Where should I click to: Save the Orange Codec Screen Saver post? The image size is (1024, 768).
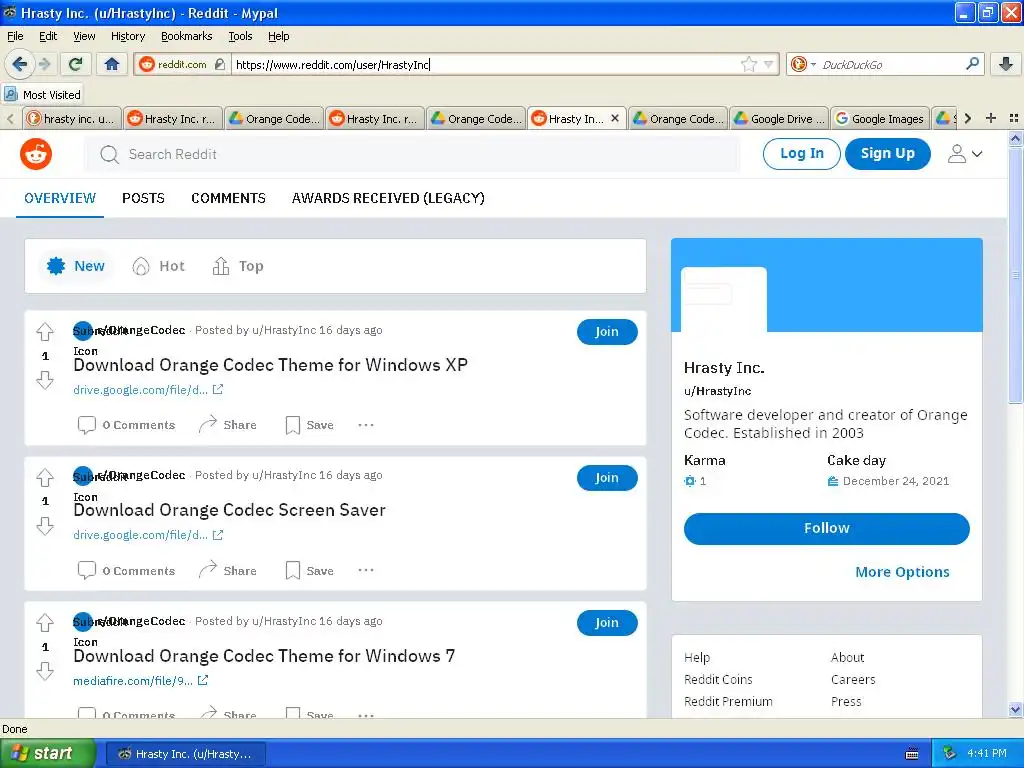[x=310, y=571]
